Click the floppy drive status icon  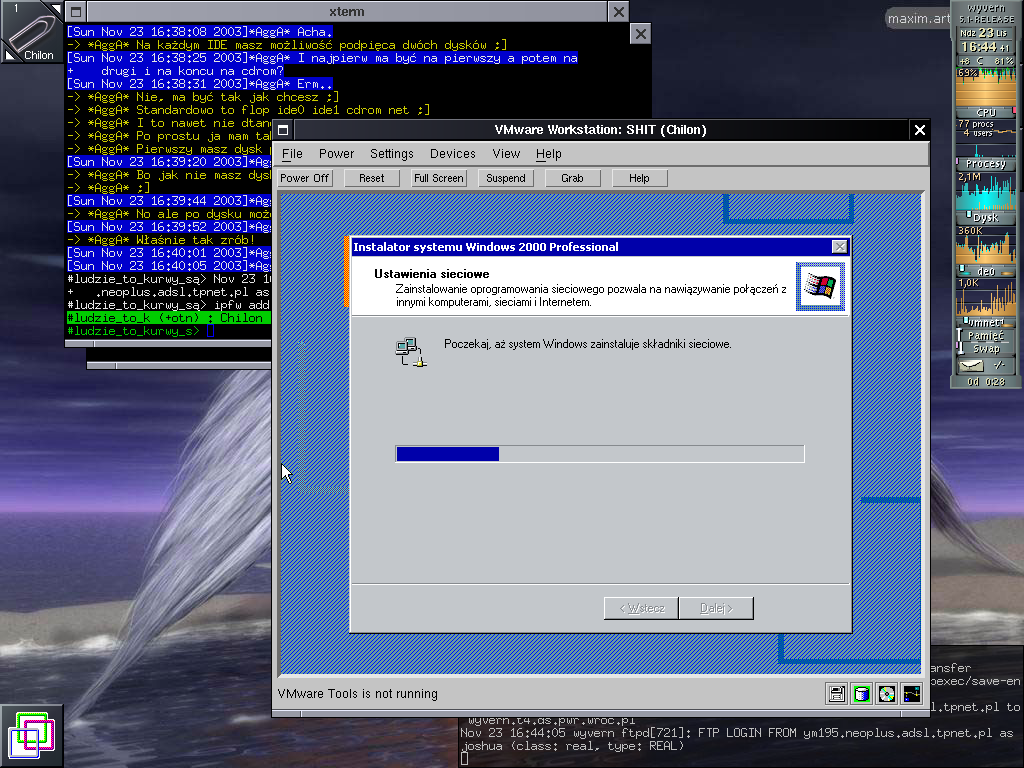pyautogui.click(x=837, y=693)
